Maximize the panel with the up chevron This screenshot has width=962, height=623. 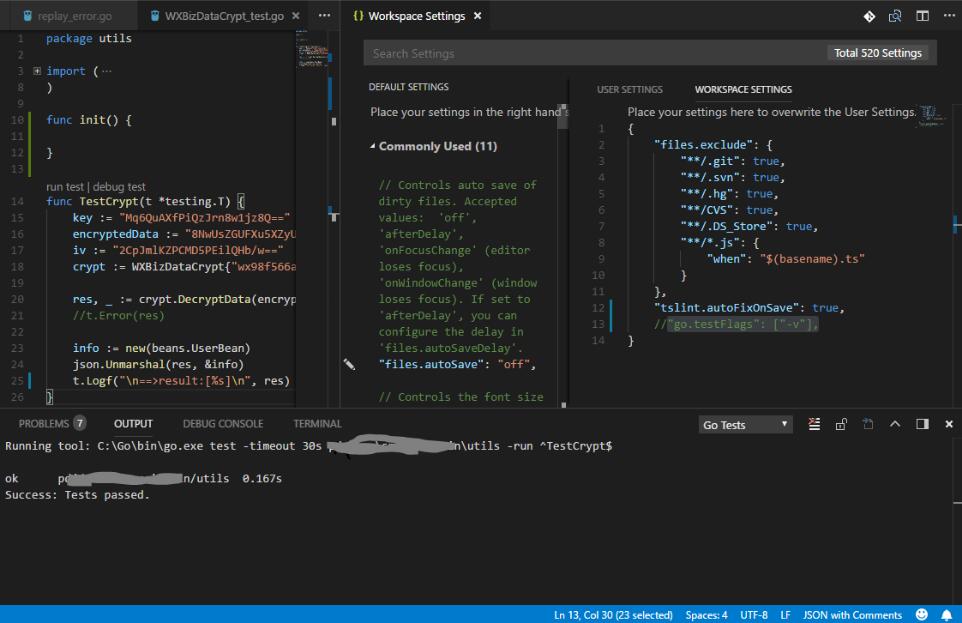tap(895, 424)
